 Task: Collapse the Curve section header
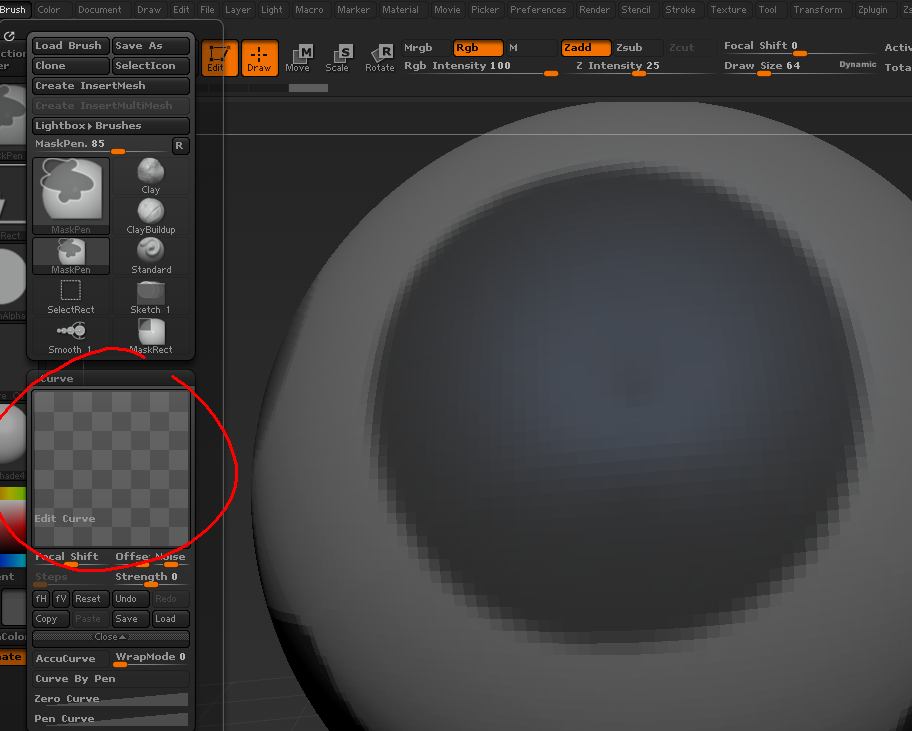tap(57, 379)
